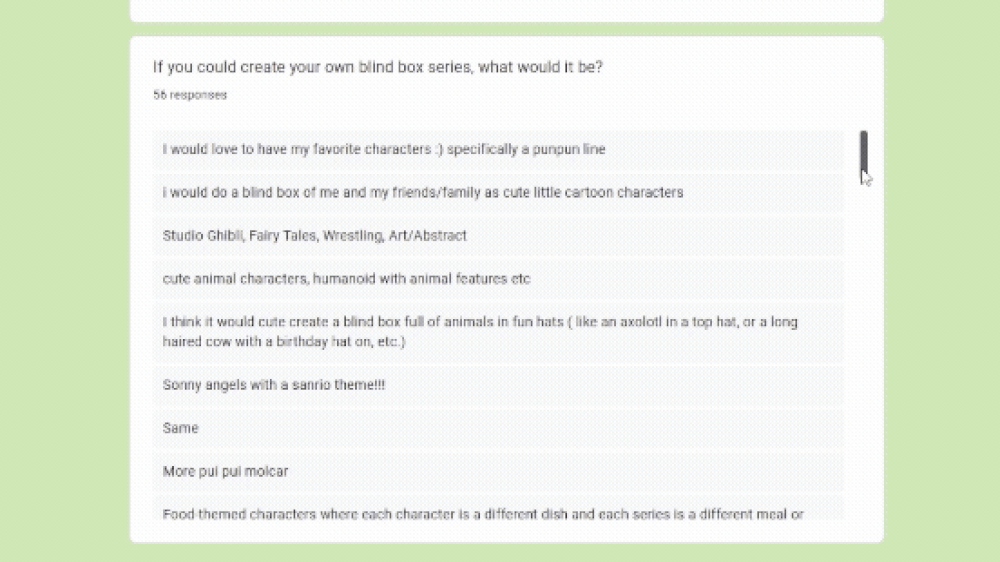Click the response mentioning a punpun line

pos(384,150)
